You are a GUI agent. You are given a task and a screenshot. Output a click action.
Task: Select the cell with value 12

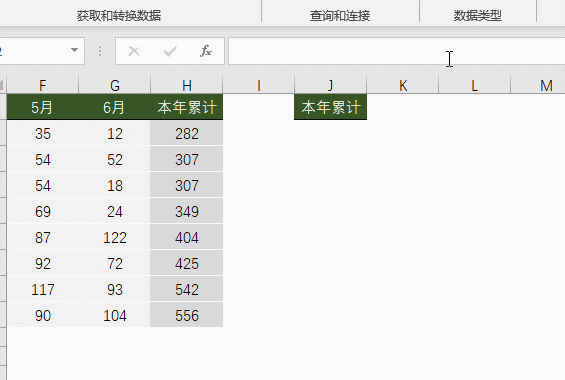[115, 134]
